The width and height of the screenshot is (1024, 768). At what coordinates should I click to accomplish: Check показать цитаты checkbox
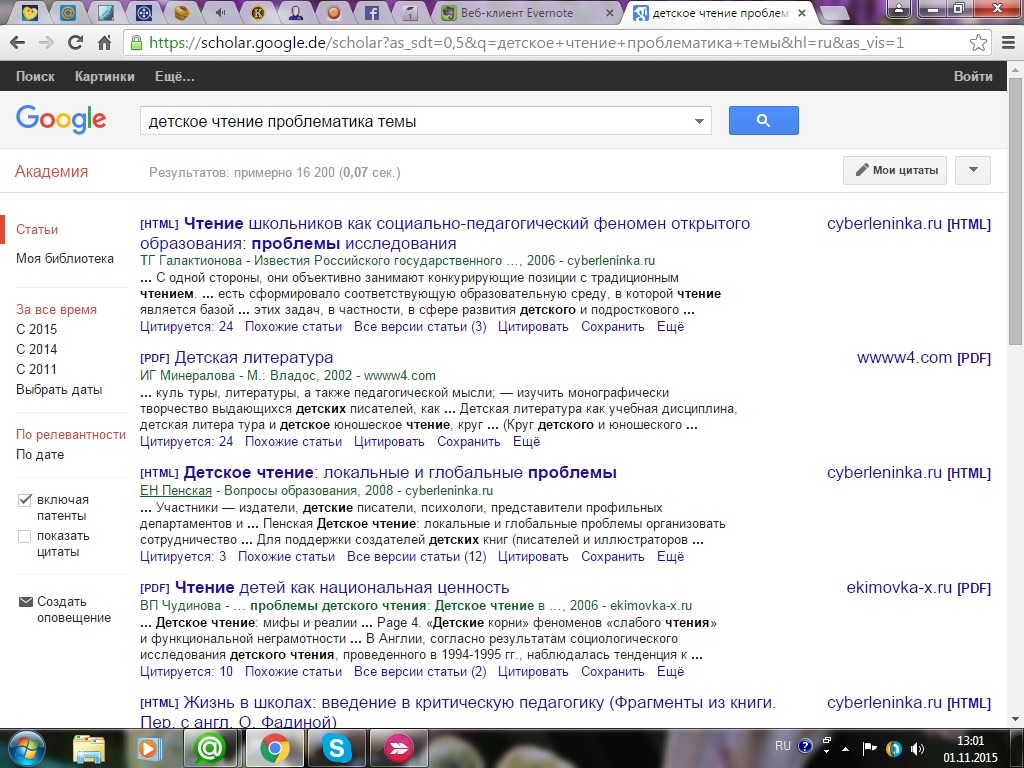click(25, 537)
